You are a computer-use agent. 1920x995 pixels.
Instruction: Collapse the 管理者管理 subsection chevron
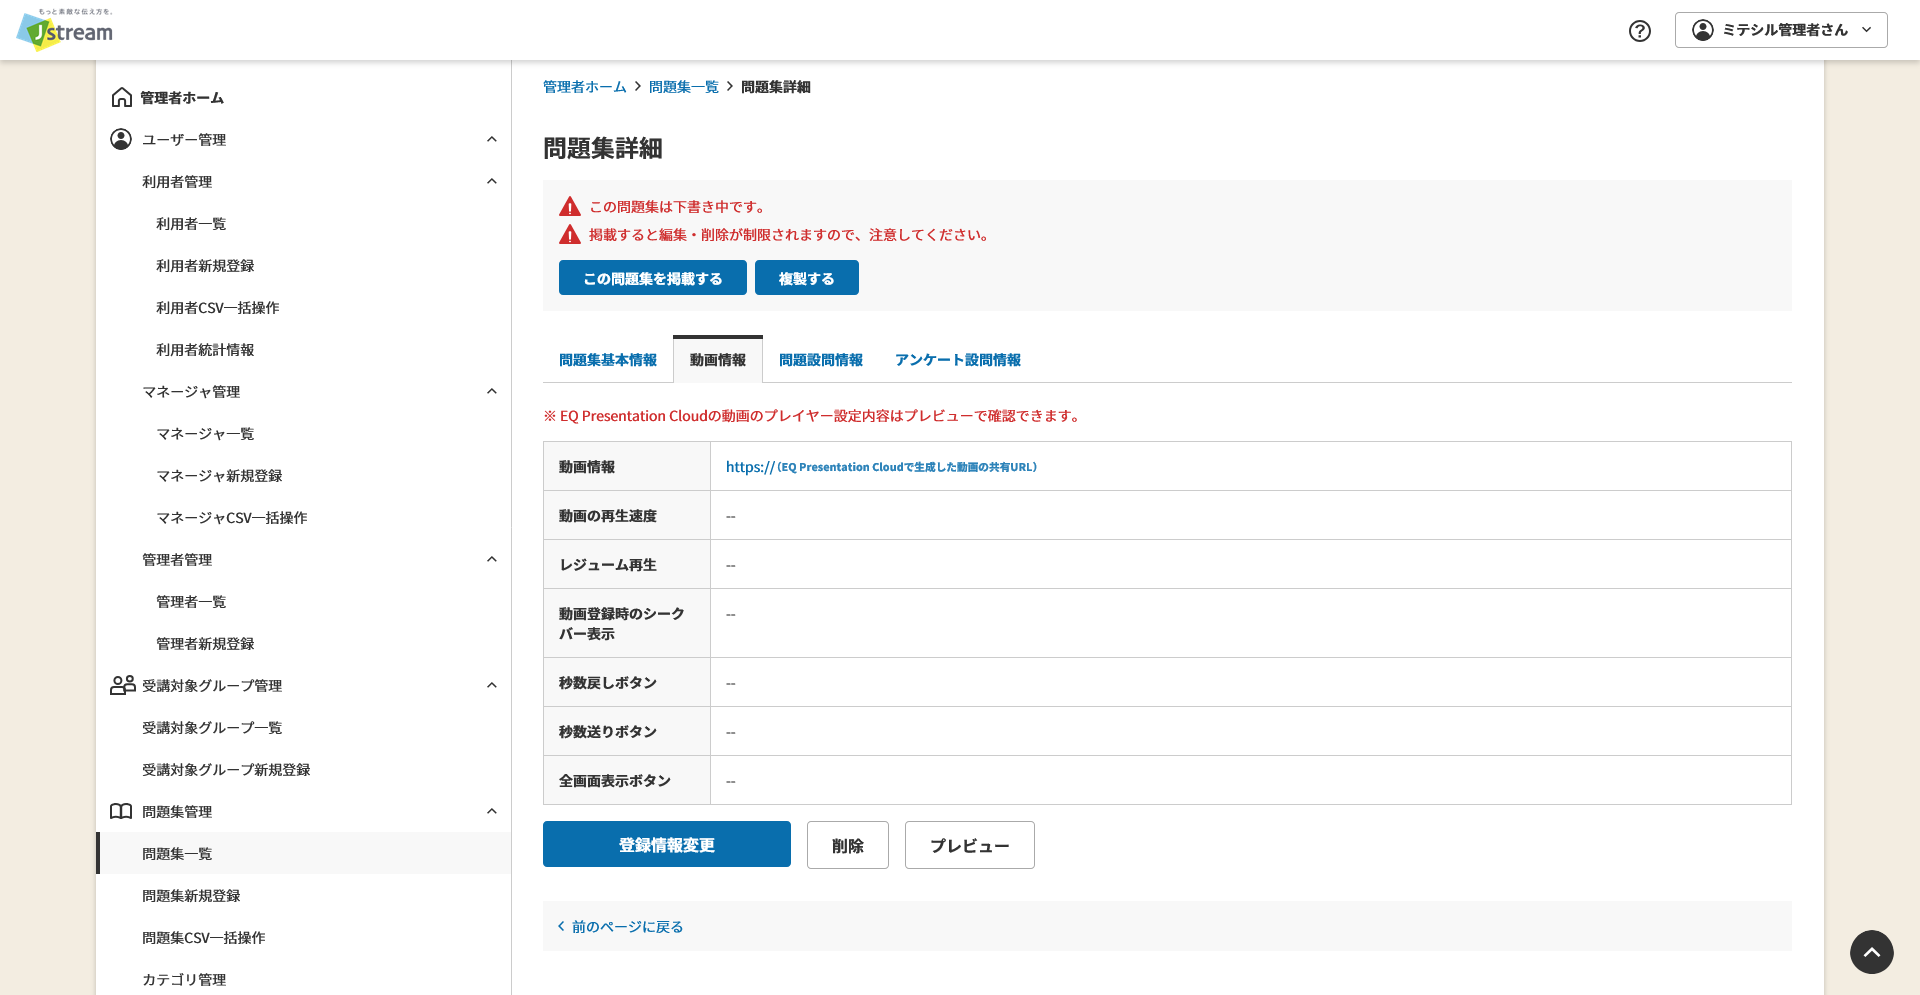(x=491, y=559)
